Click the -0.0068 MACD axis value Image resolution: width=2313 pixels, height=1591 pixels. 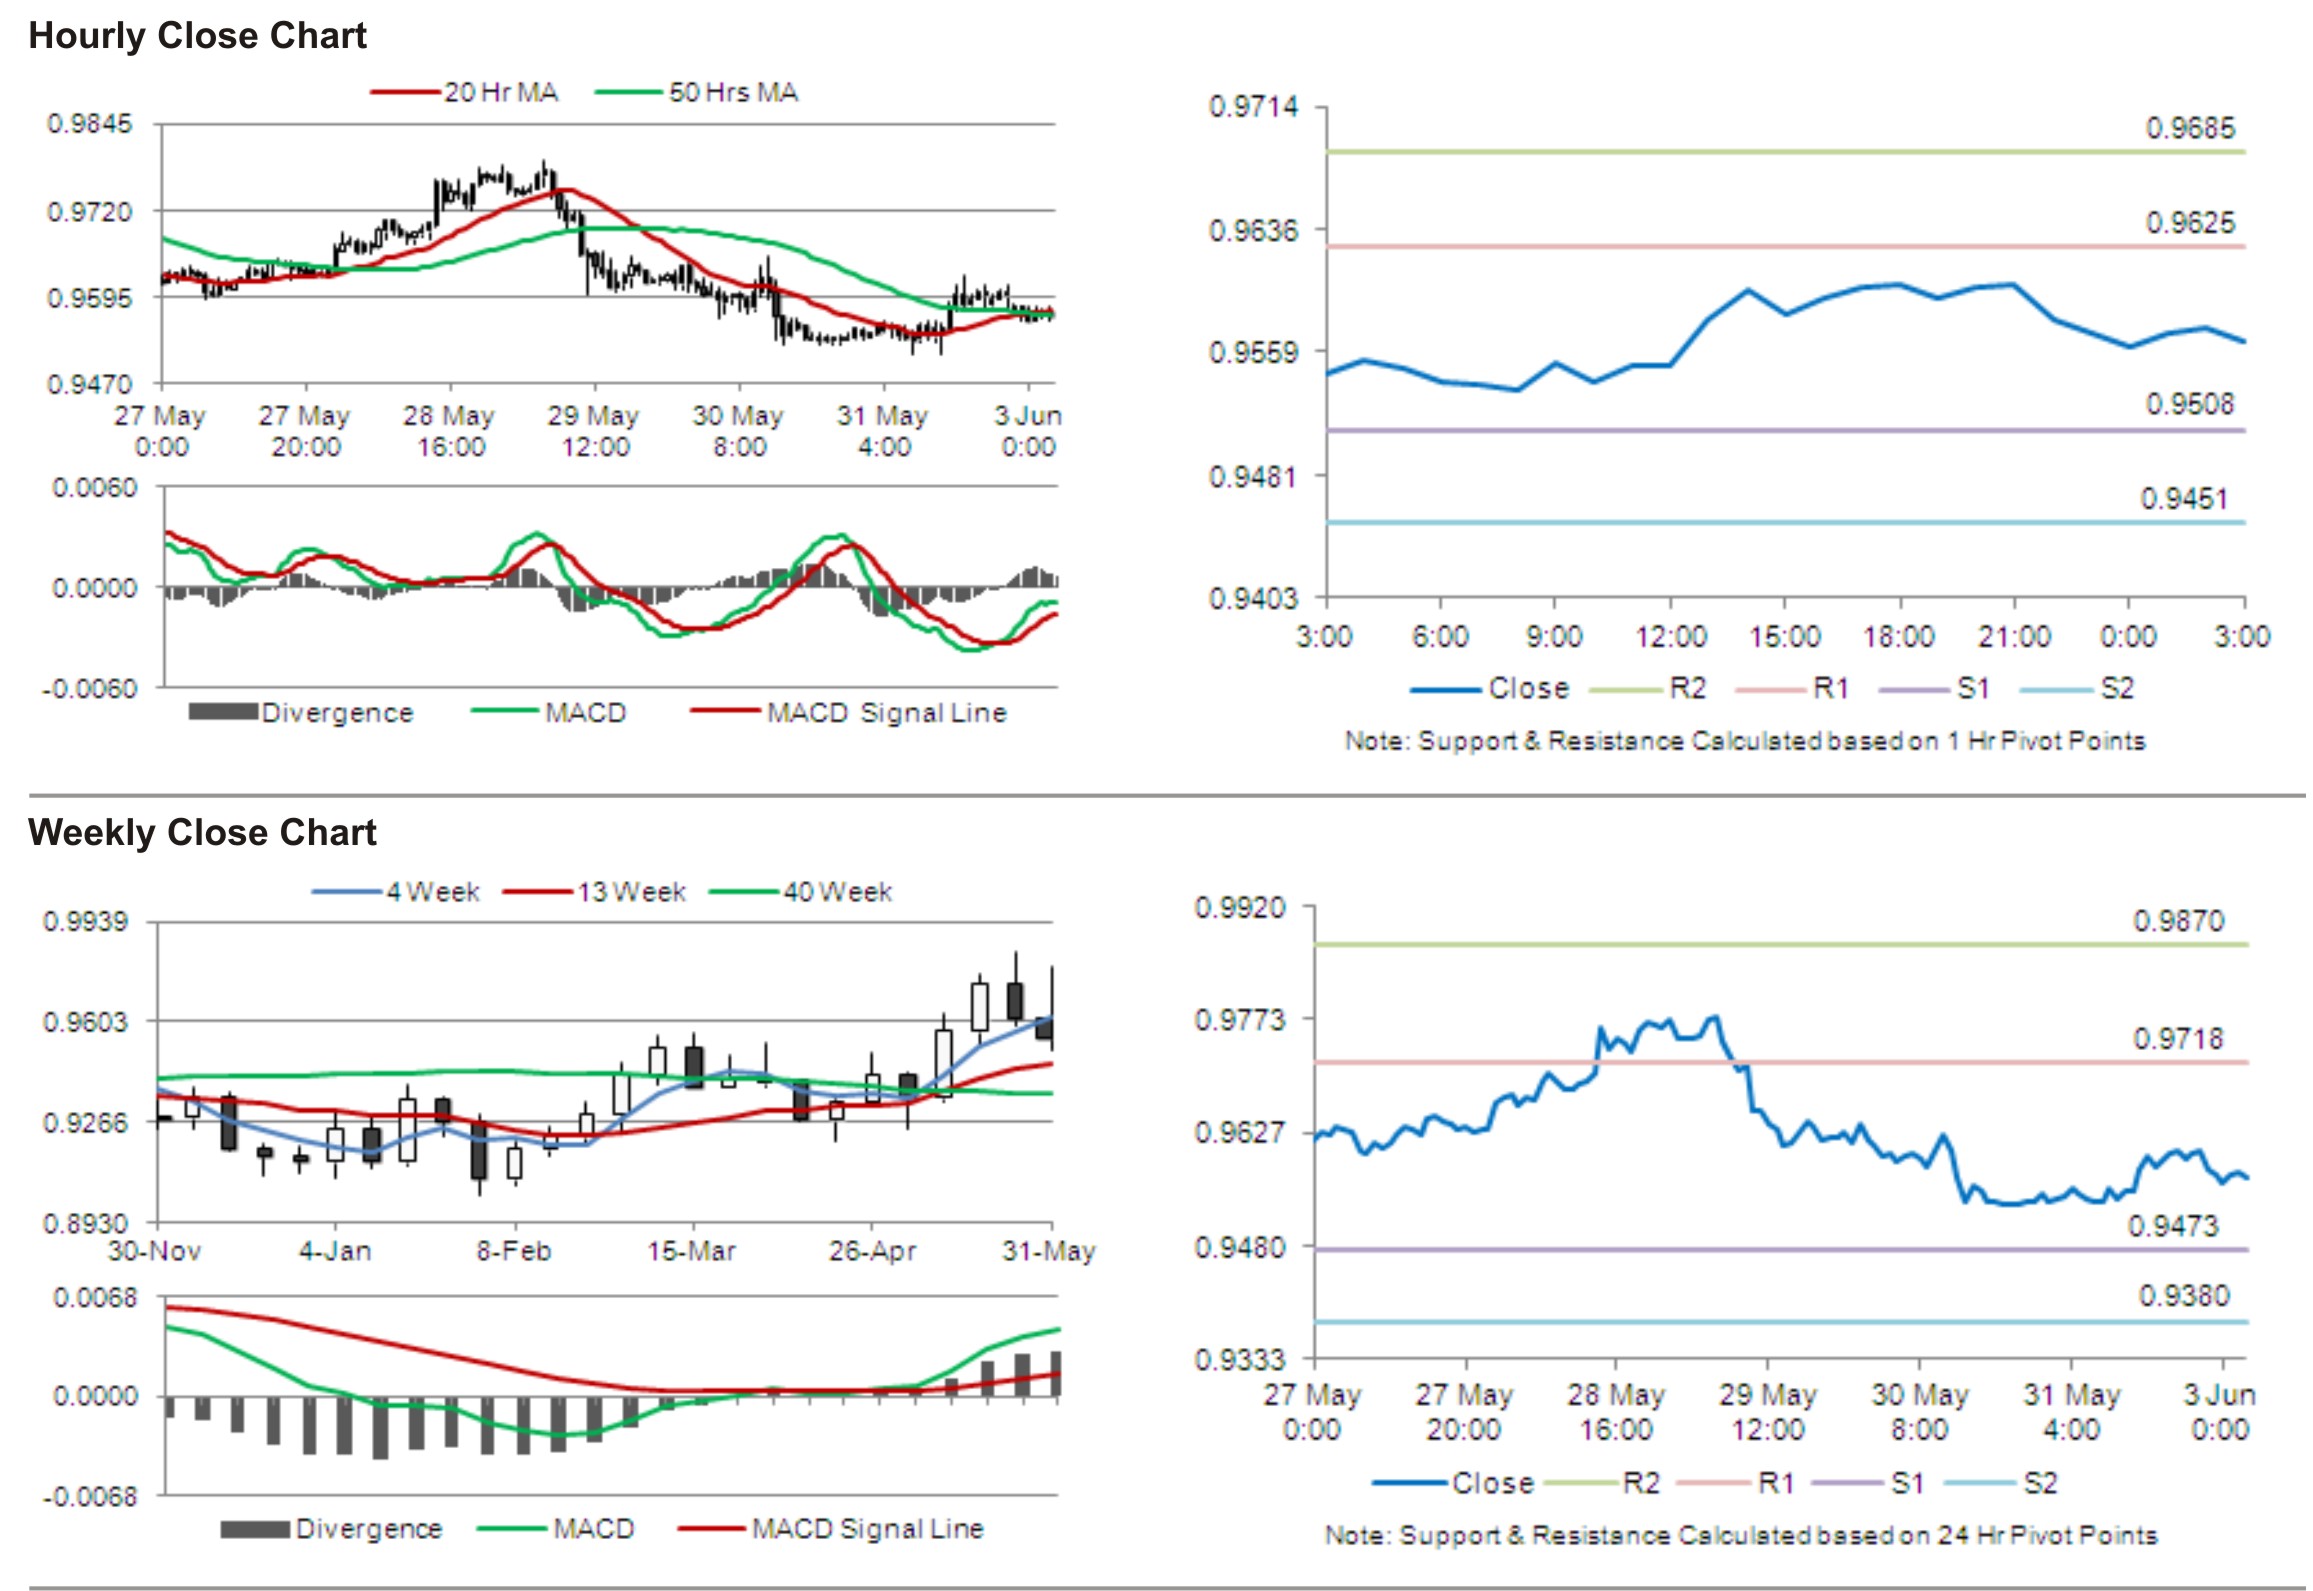(89, 1497)
